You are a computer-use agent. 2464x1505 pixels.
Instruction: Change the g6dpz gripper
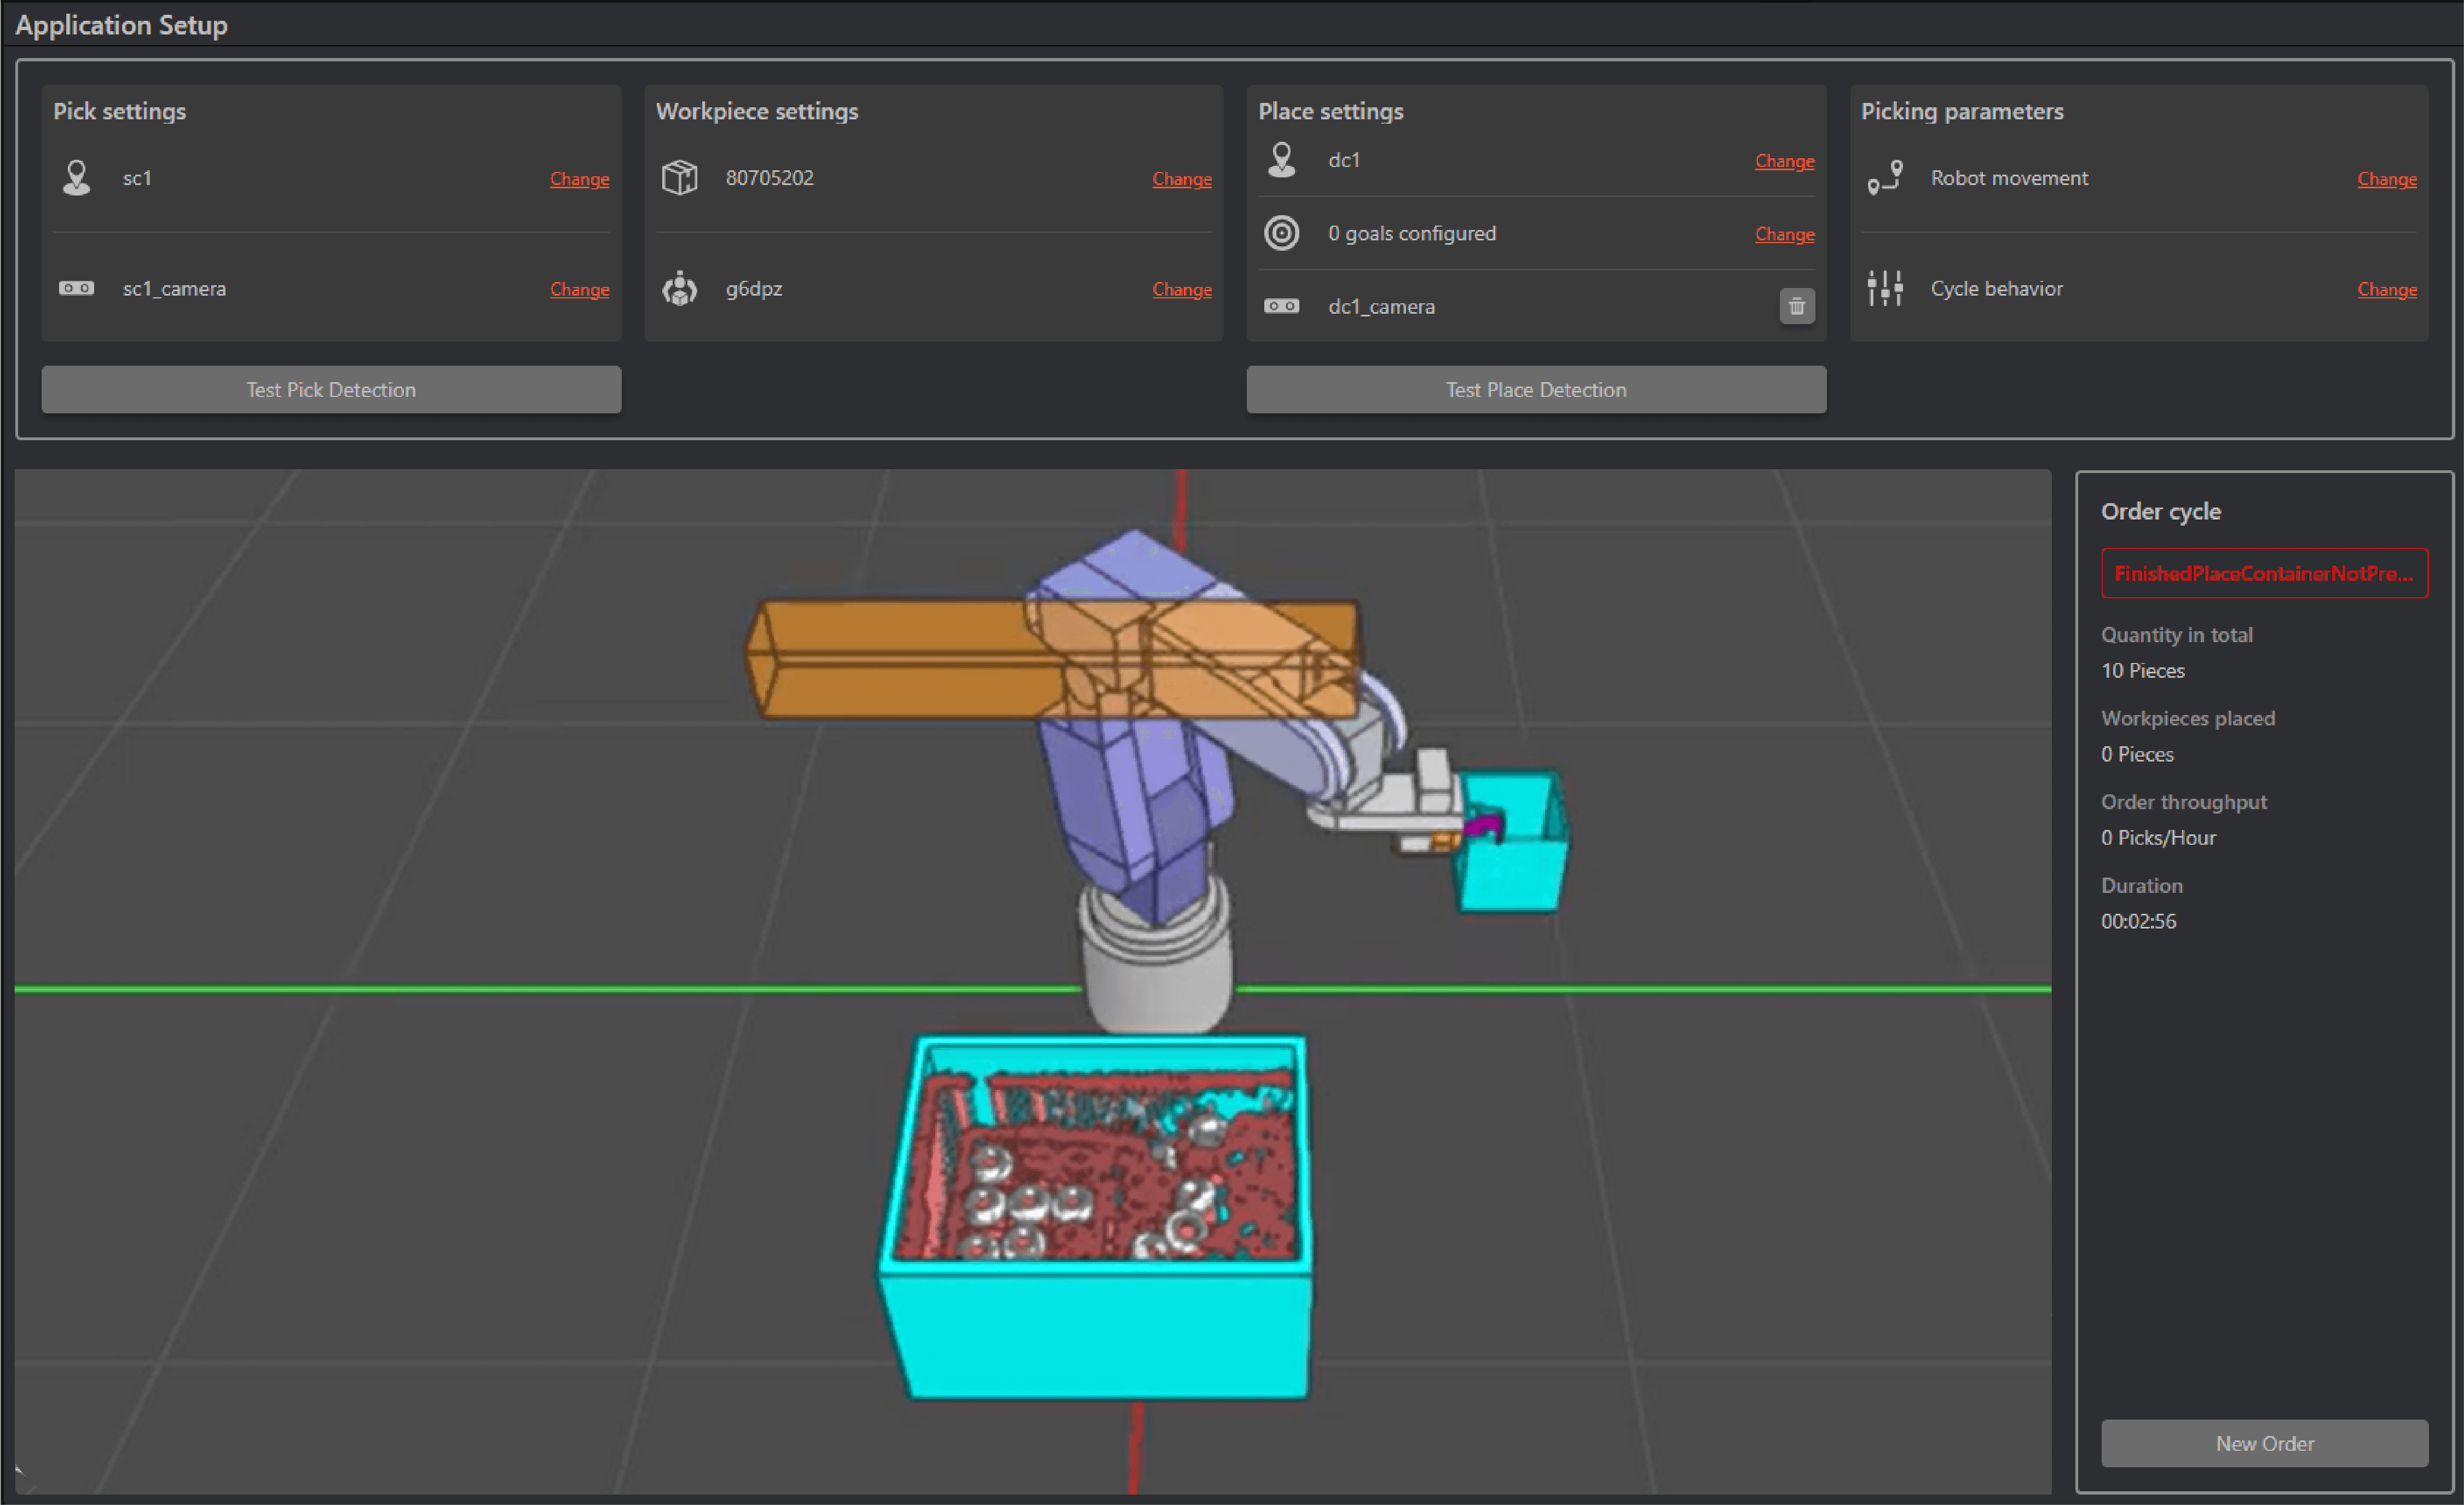[x=1181, y=290]
